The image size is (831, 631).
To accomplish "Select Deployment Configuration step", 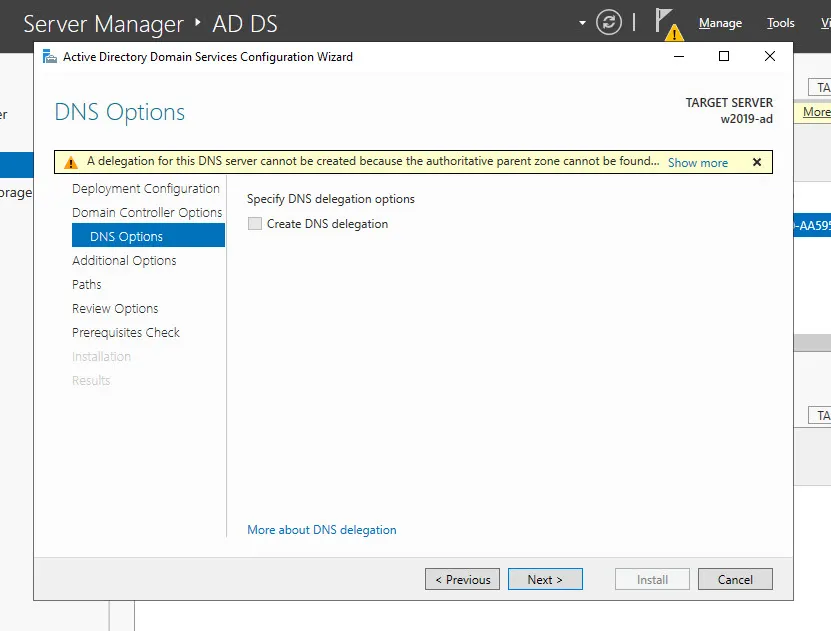I will 146,189.
